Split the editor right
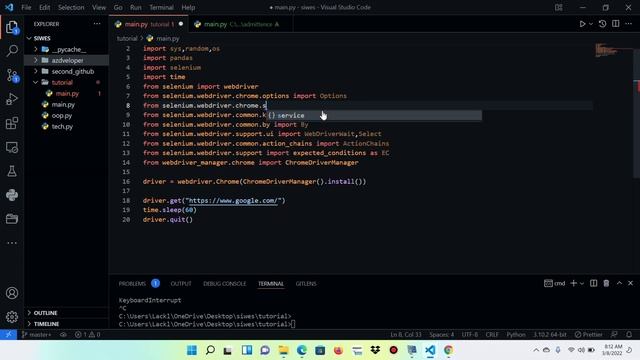 click(616, 24)
